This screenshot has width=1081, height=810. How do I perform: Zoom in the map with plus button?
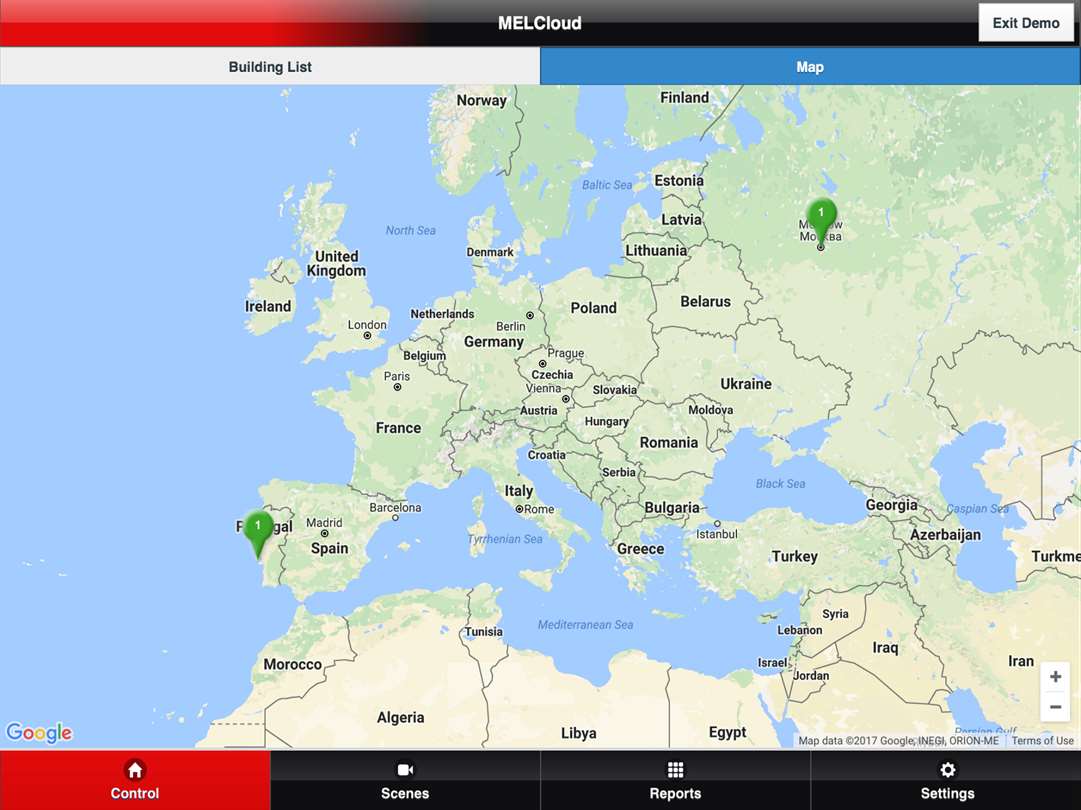coord(1055,677)
